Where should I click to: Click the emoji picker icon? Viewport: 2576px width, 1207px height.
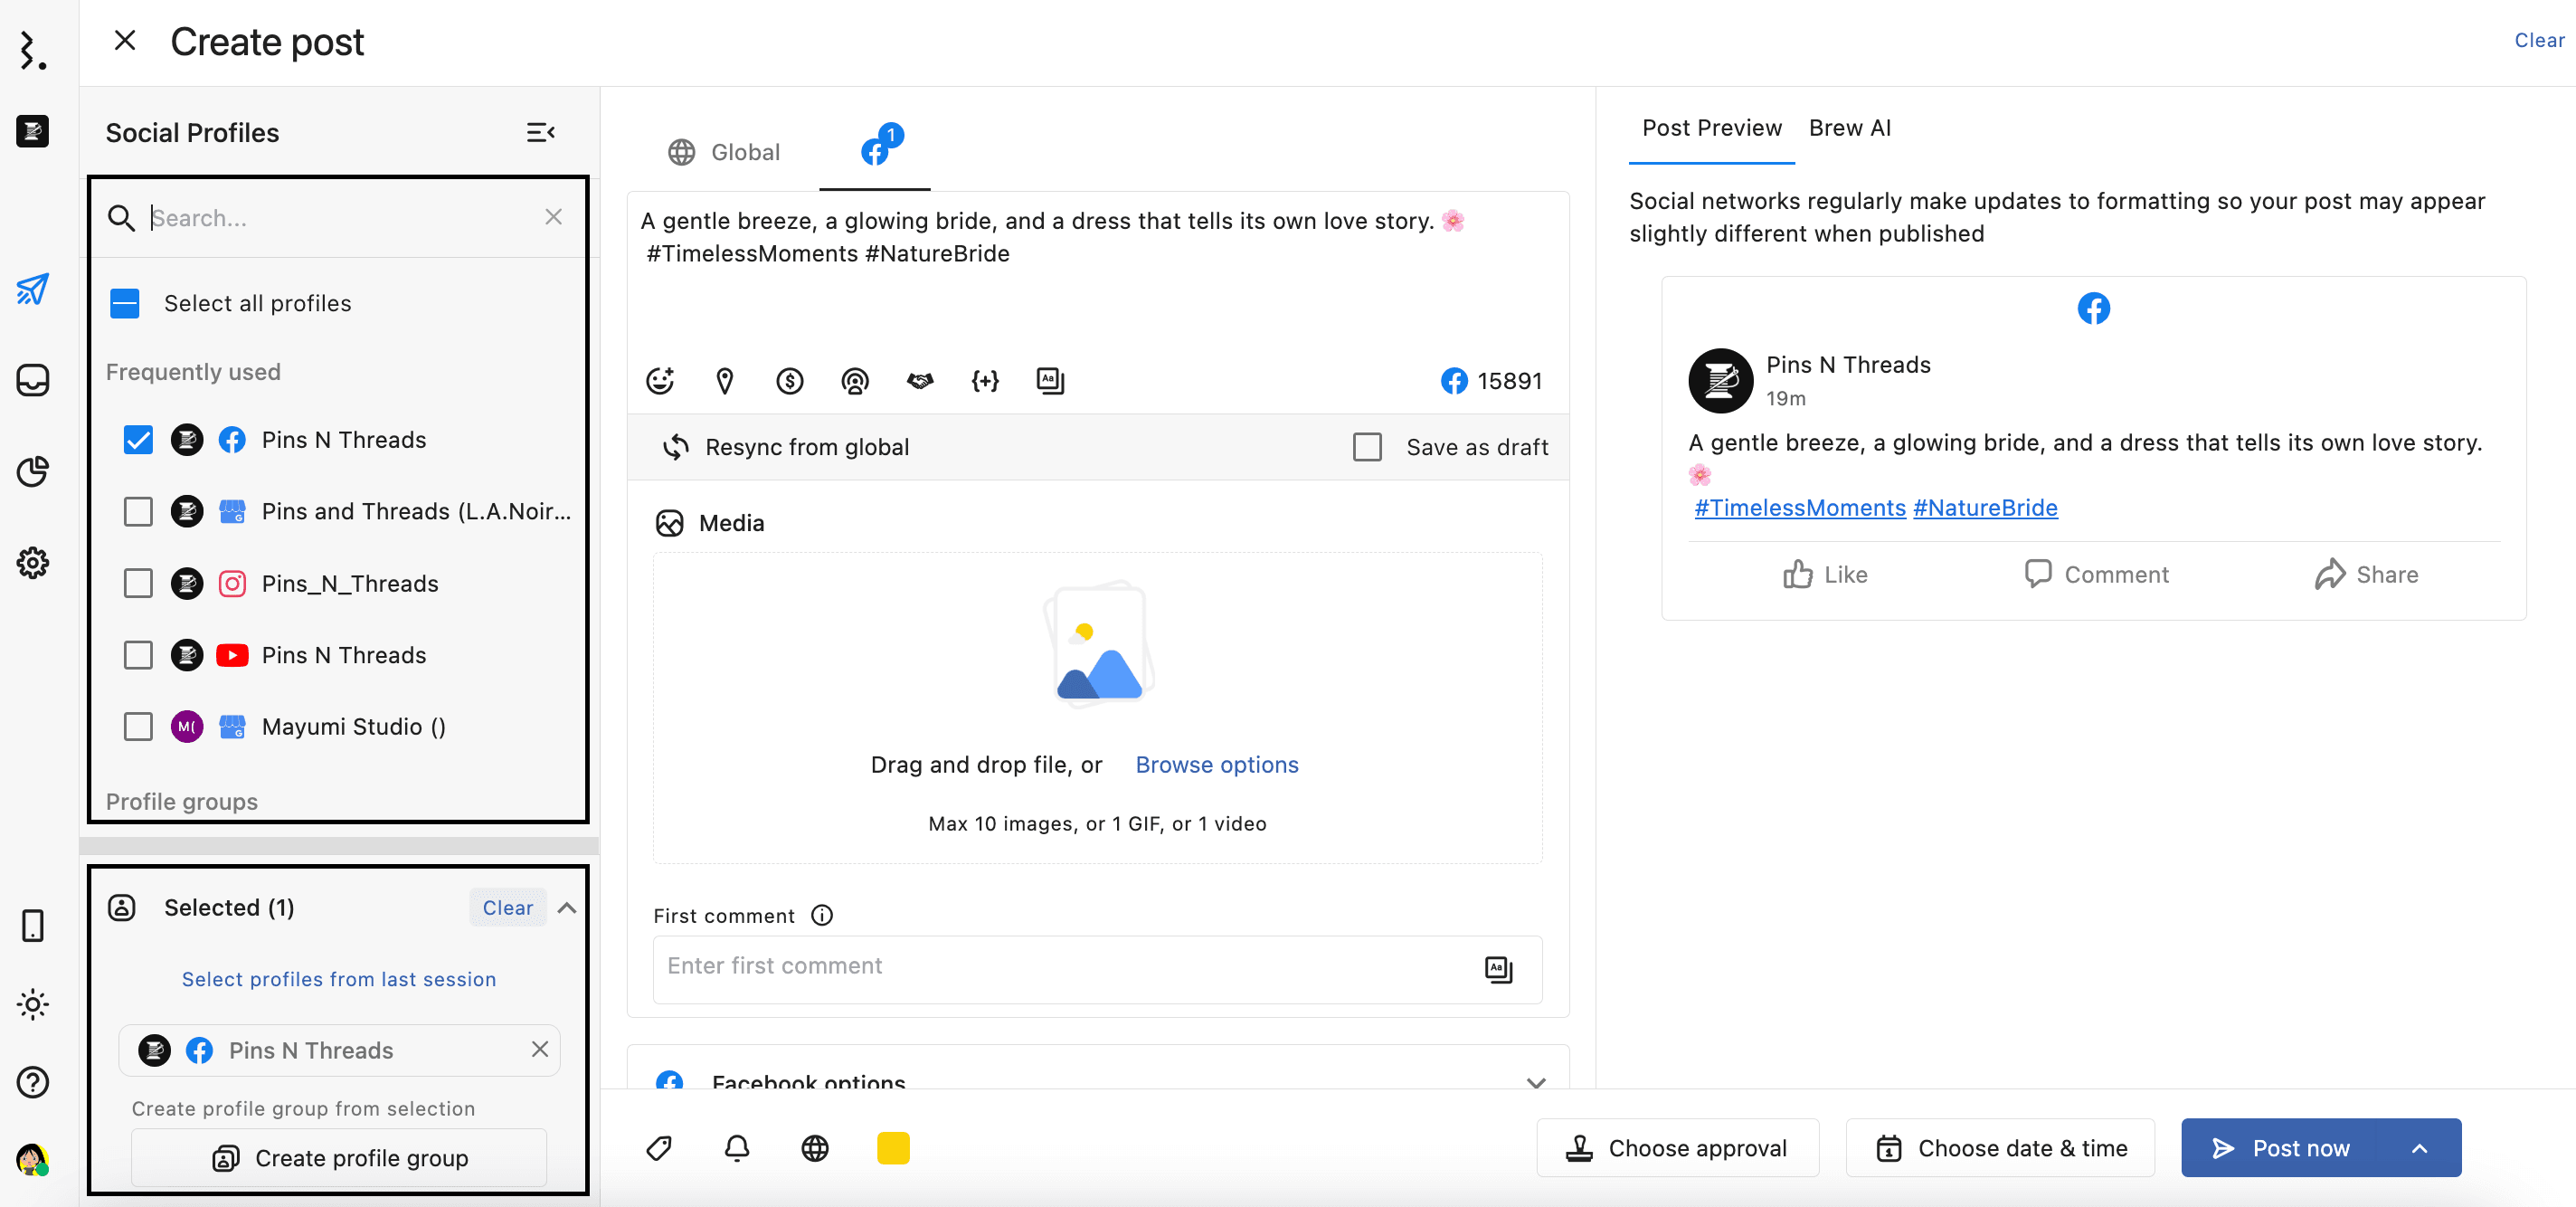[660, 381]
